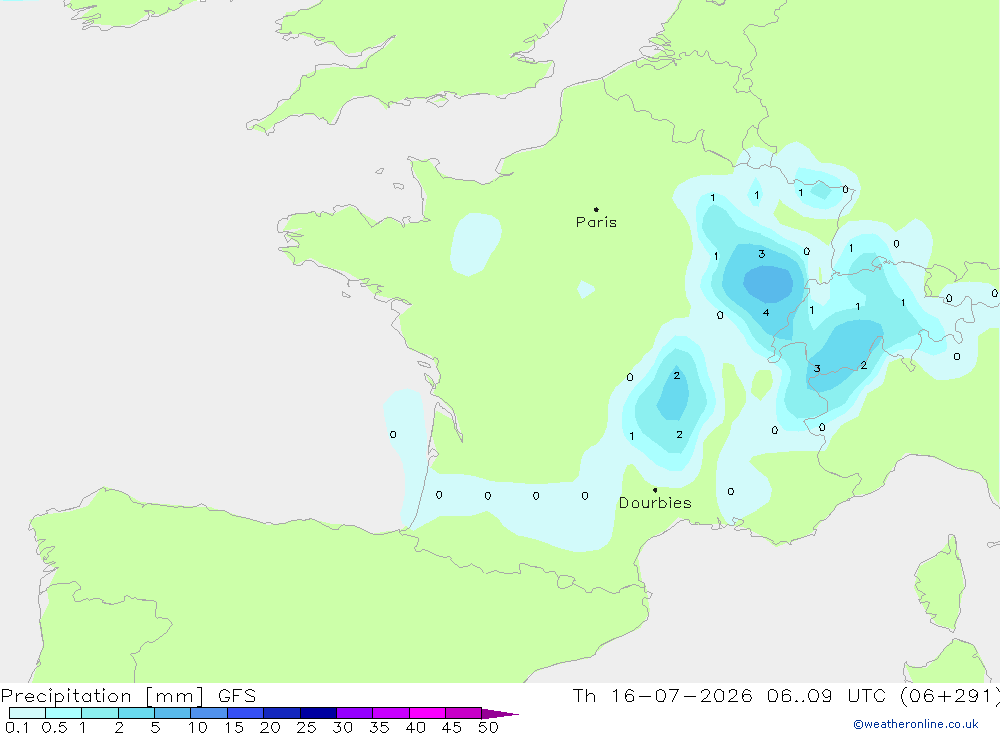Pick the 30–35 mm purple legend swatch
This screenshot has width=1000, height=733.
pos(354,713)
